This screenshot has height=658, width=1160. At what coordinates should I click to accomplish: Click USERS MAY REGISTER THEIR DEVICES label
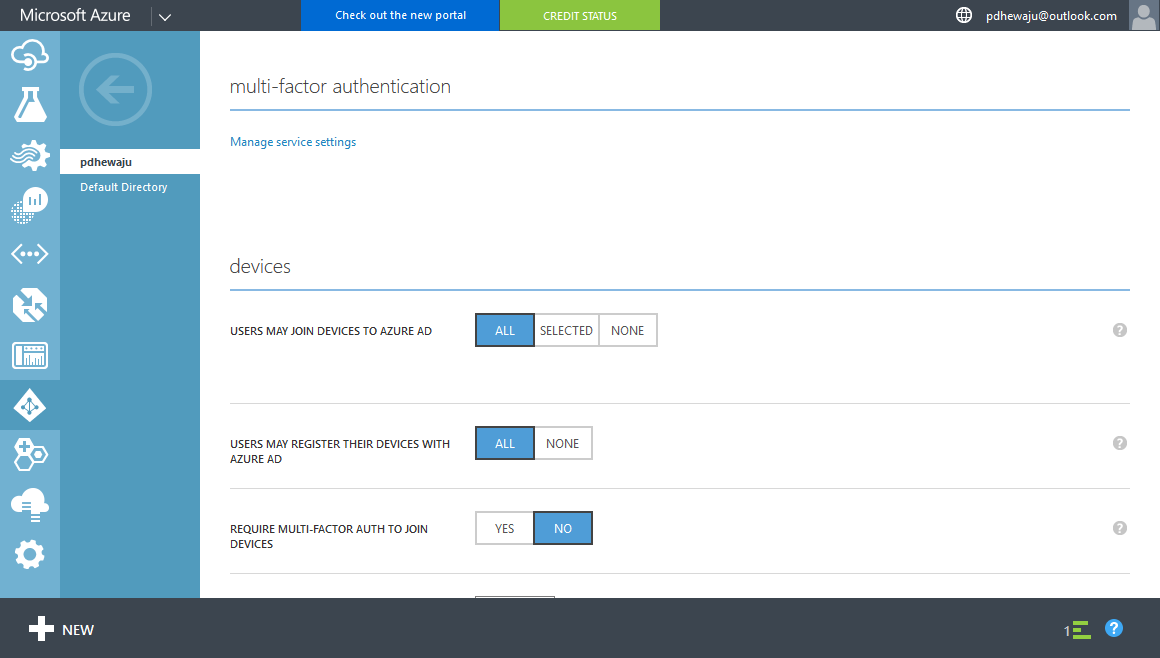340,451
